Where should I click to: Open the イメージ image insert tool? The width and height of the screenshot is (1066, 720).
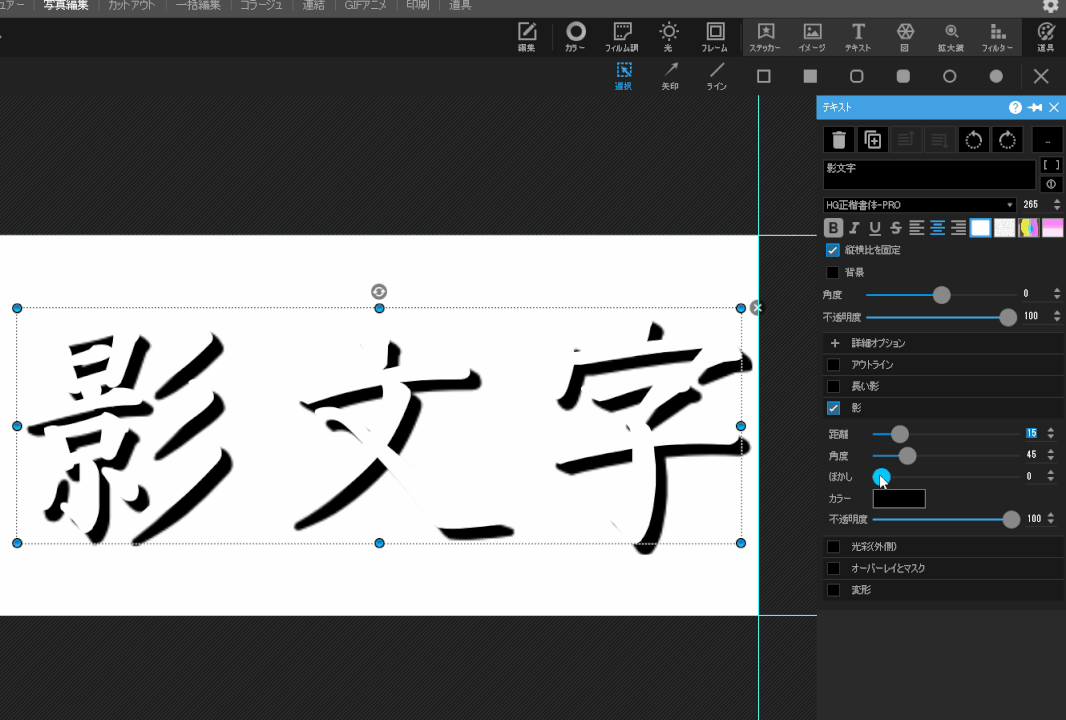[x=812, y=37]
